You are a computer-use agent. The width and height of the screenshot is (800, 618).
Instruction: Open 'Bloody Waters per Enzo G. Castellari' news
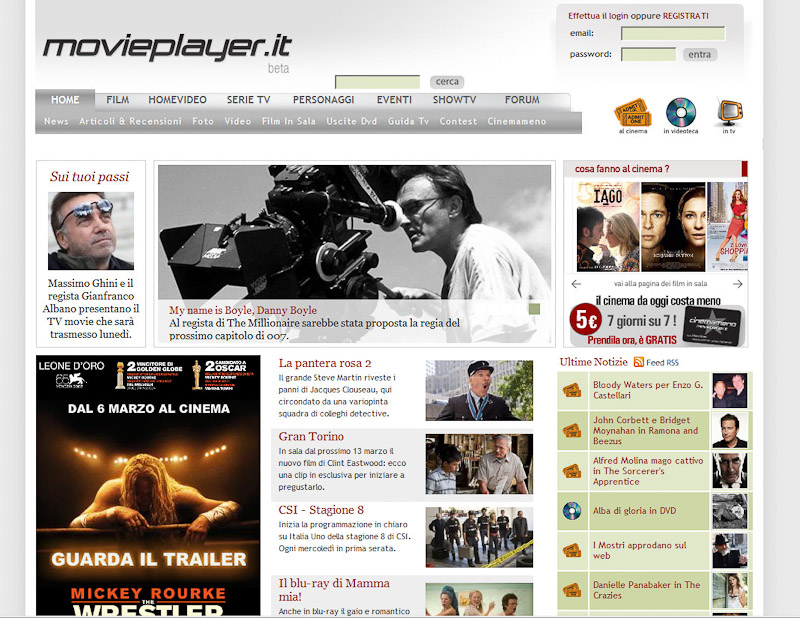(648, 390)
